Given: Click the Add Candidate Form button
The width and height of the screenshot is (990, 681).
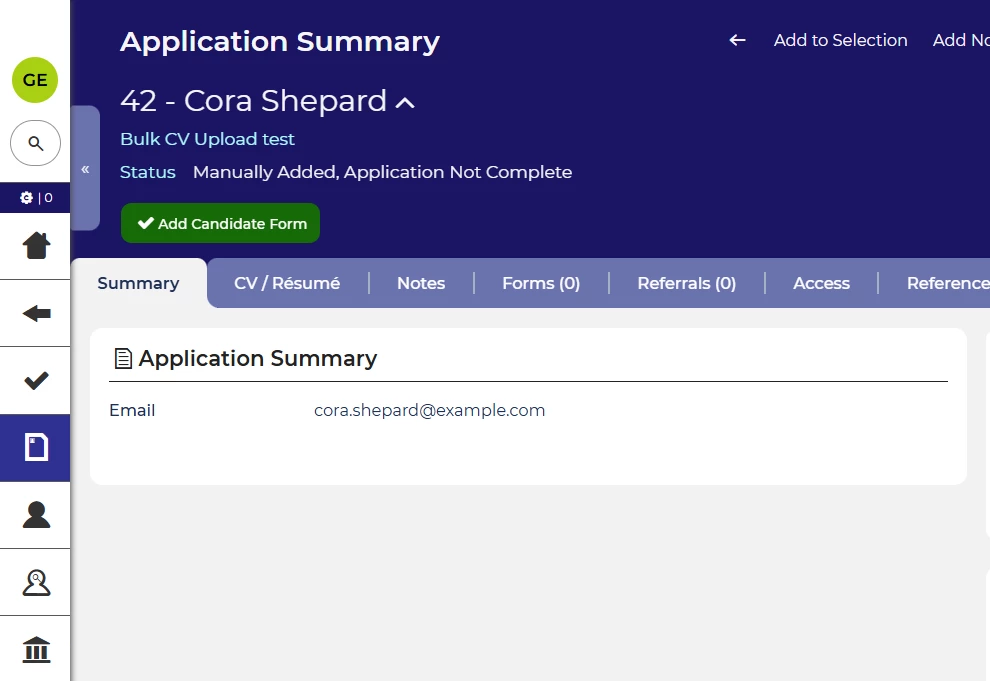Looking at the screenshot, I should click(221, 224).
